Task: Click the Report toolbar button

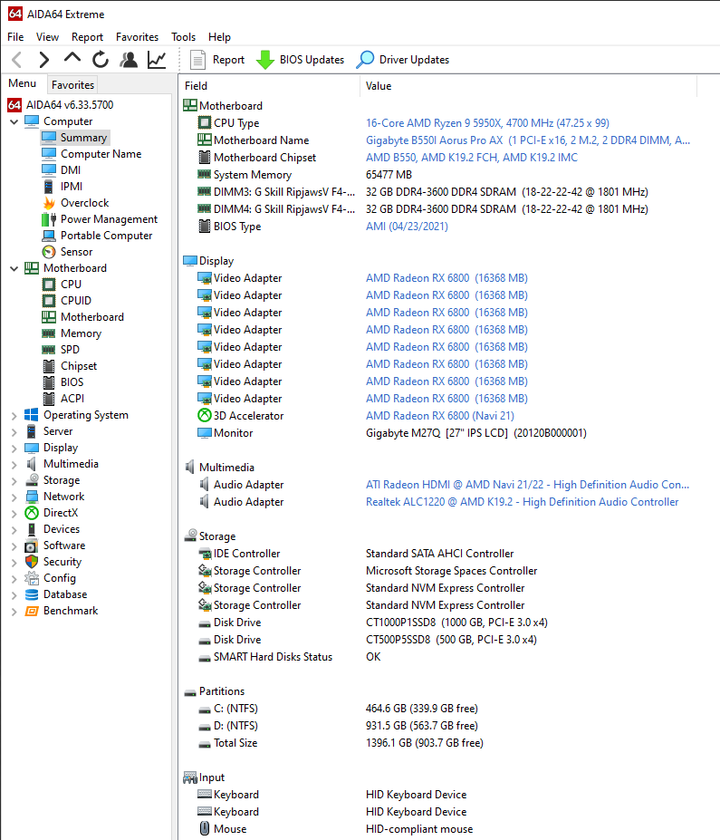Action: 217,59
